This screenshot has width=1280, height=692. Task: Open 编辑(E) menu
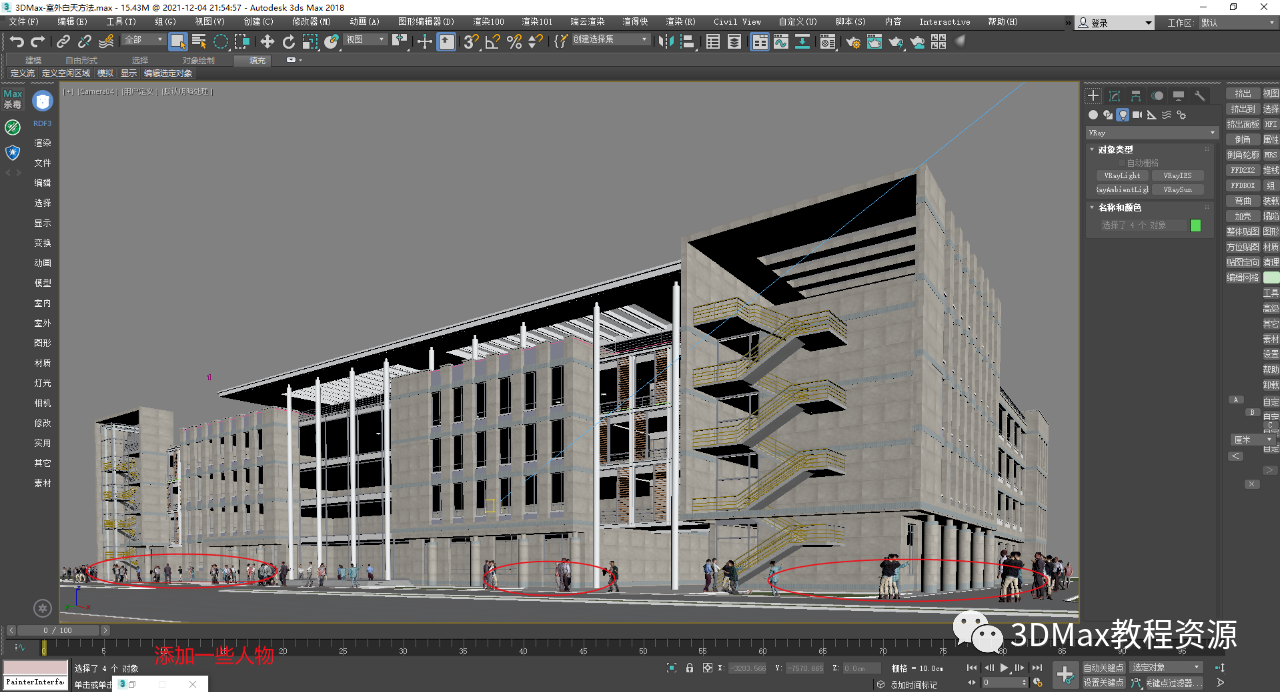(72, 21)
